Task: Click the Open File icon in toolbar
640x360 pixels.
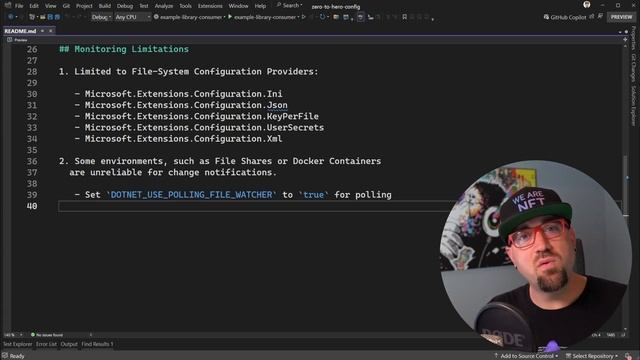Action: click(x=42, y=17)
